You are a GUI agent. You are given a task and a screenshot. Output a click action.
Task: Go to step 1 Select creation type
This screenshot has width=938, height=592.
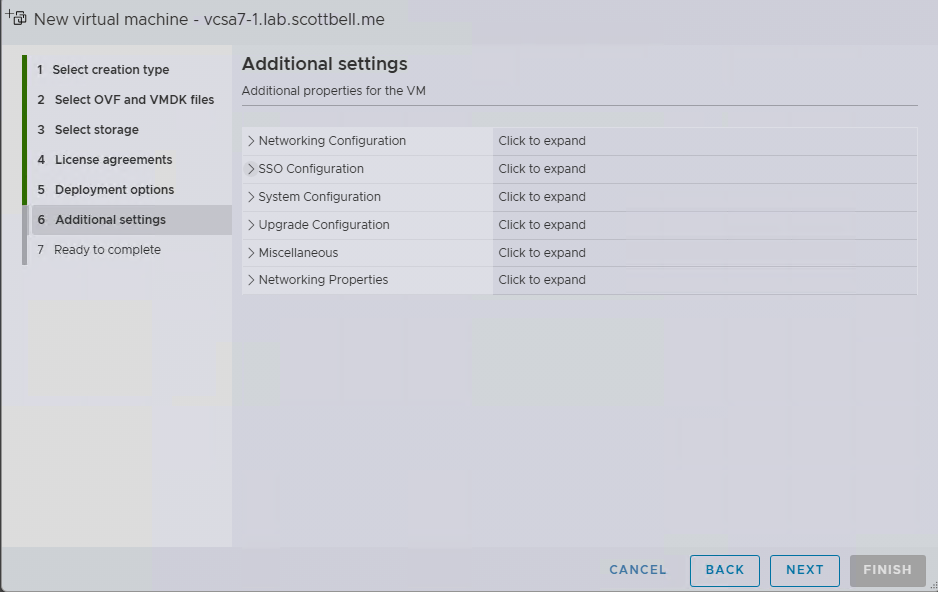pyautogui.click(x=110, y=70)
